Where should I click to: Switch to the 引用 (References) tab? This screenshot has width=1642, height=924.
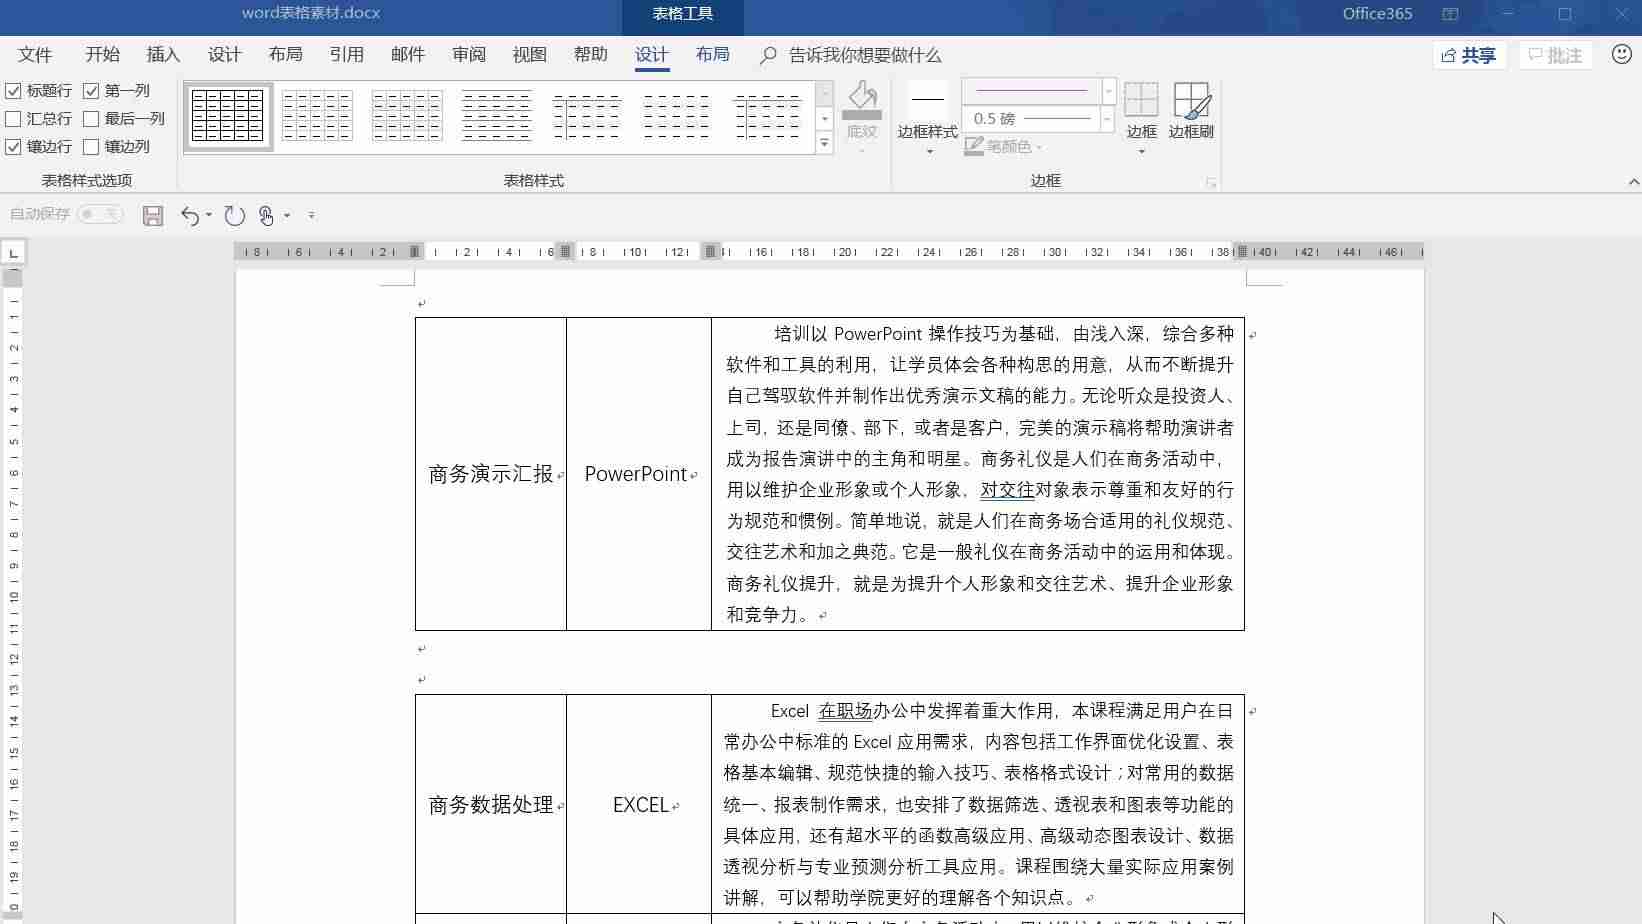(346, 55)
